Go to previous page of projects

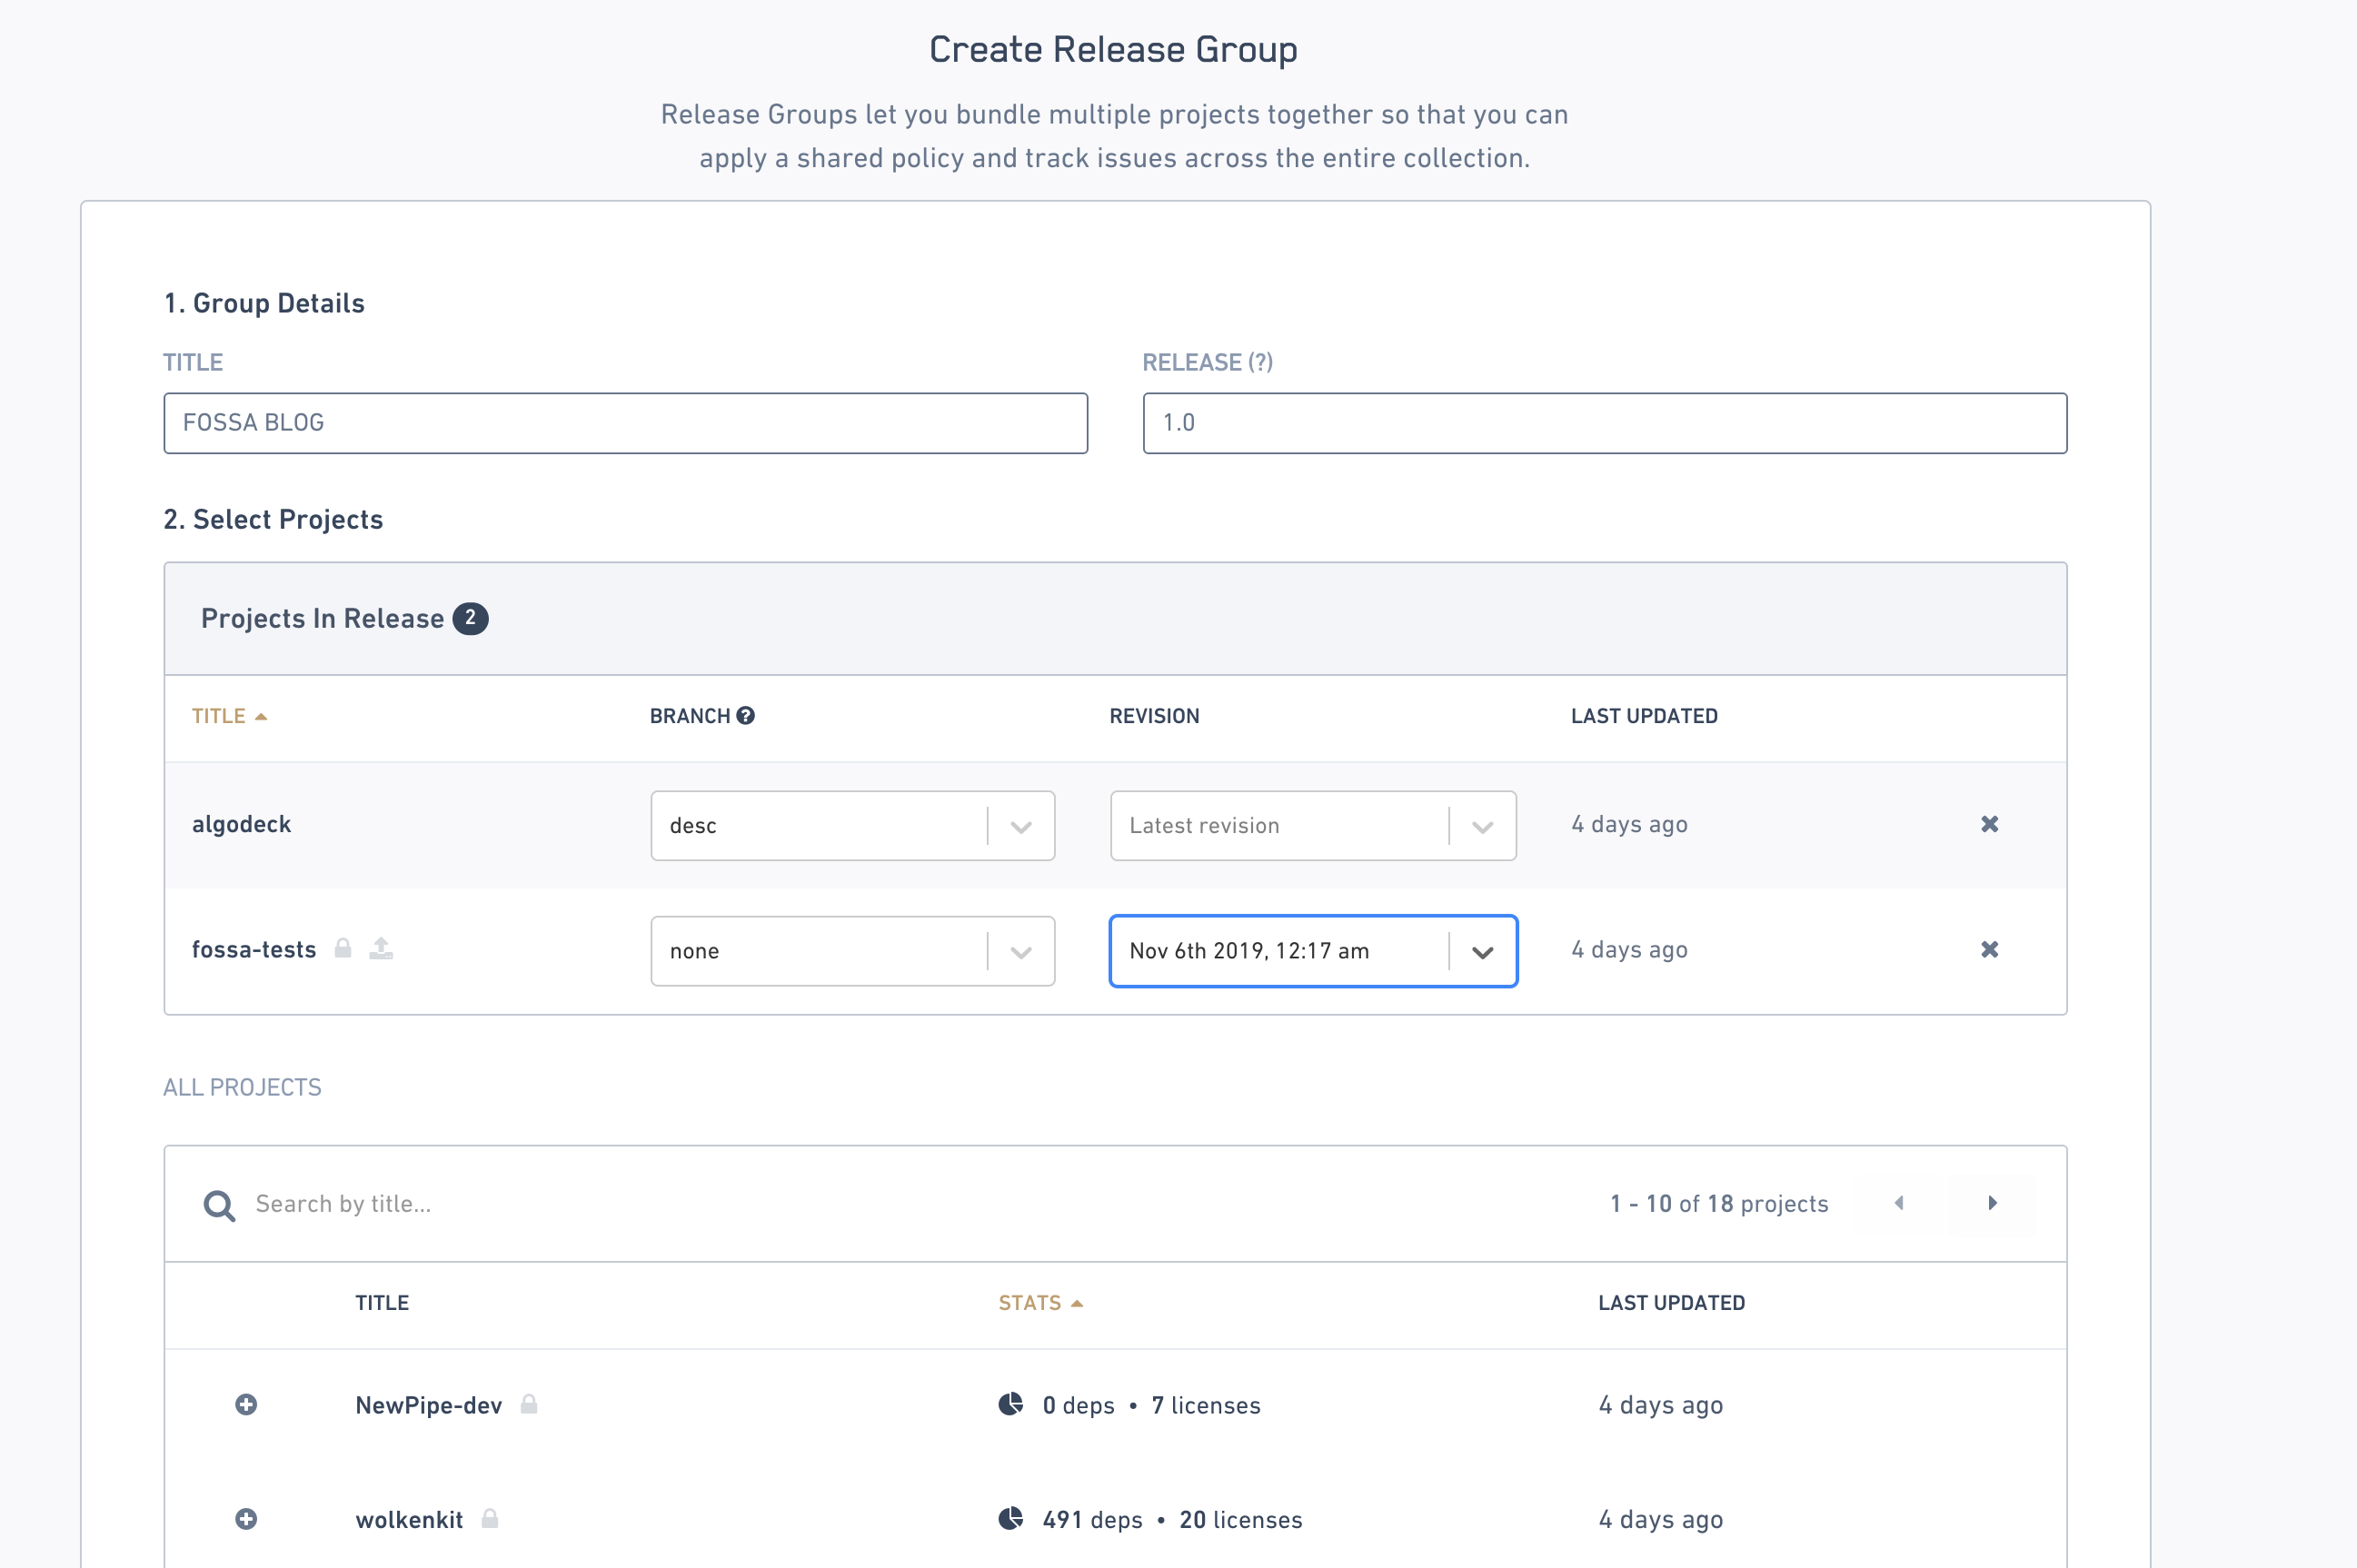[1899, 1203]
